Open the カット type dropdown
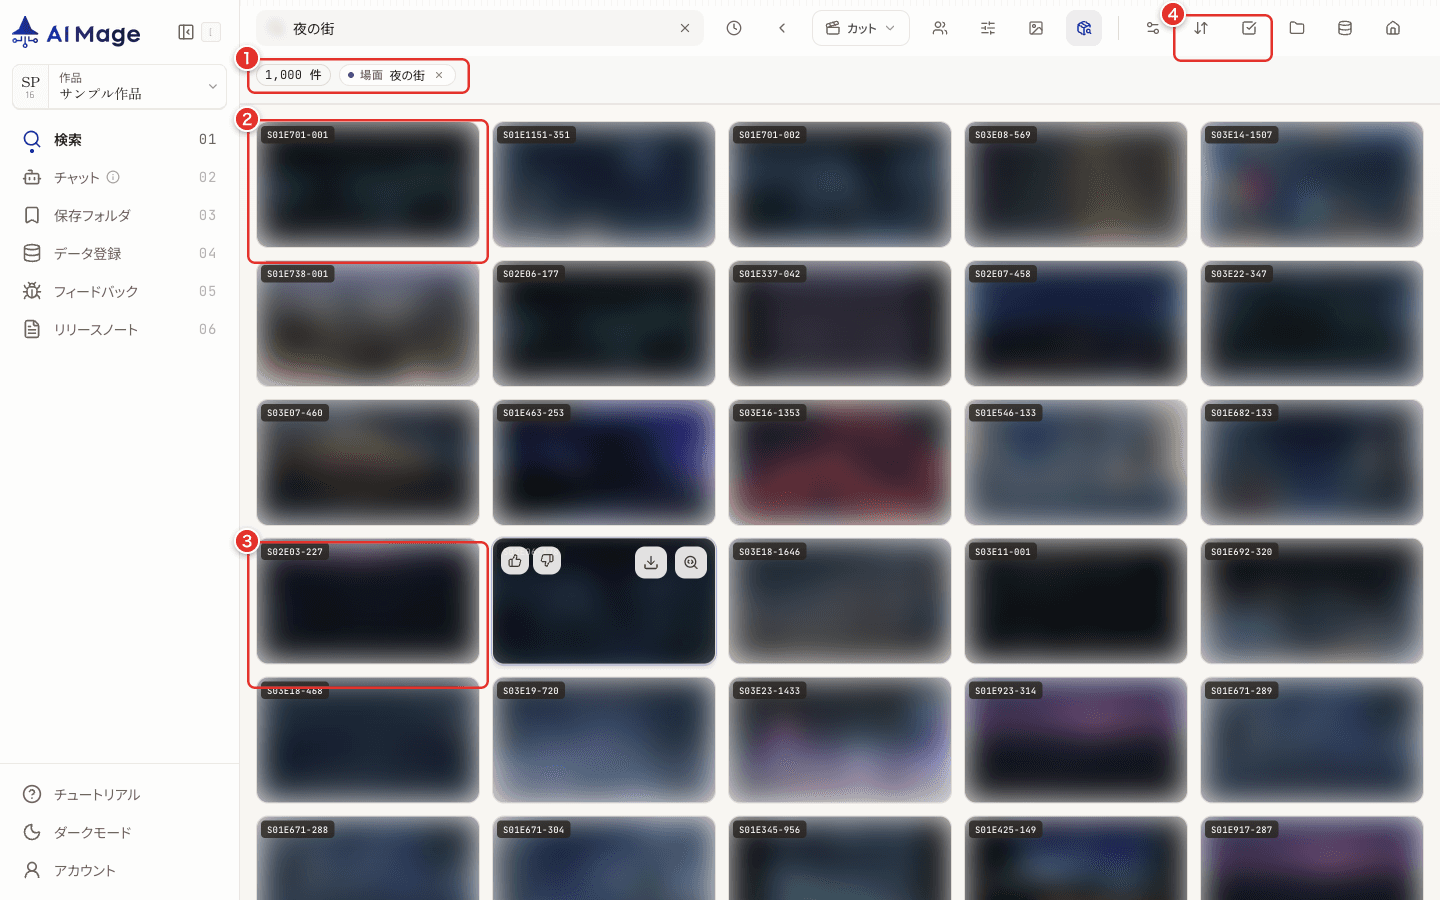 [861, 28]
